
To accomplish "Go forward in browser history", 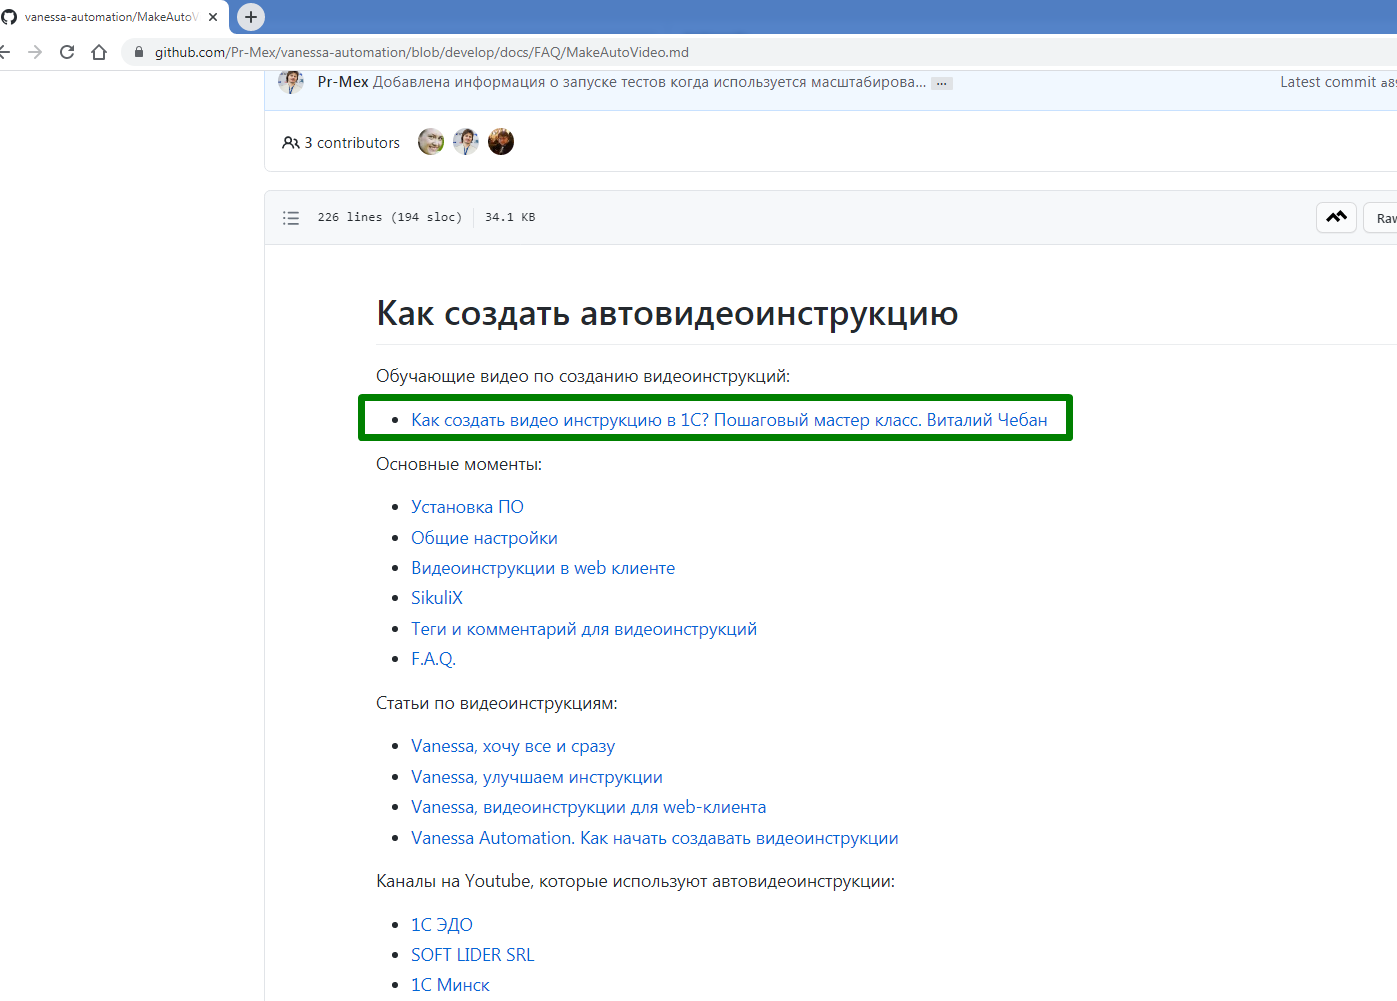I will tap(35, 52).
